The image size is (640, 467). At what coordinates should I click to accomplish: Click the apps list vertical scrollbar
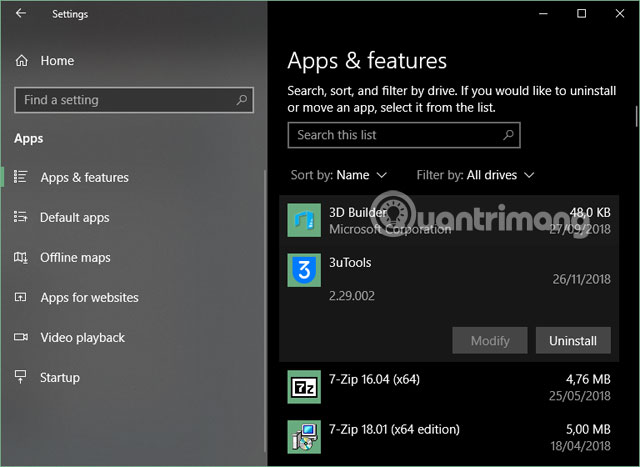click(636, 116)
